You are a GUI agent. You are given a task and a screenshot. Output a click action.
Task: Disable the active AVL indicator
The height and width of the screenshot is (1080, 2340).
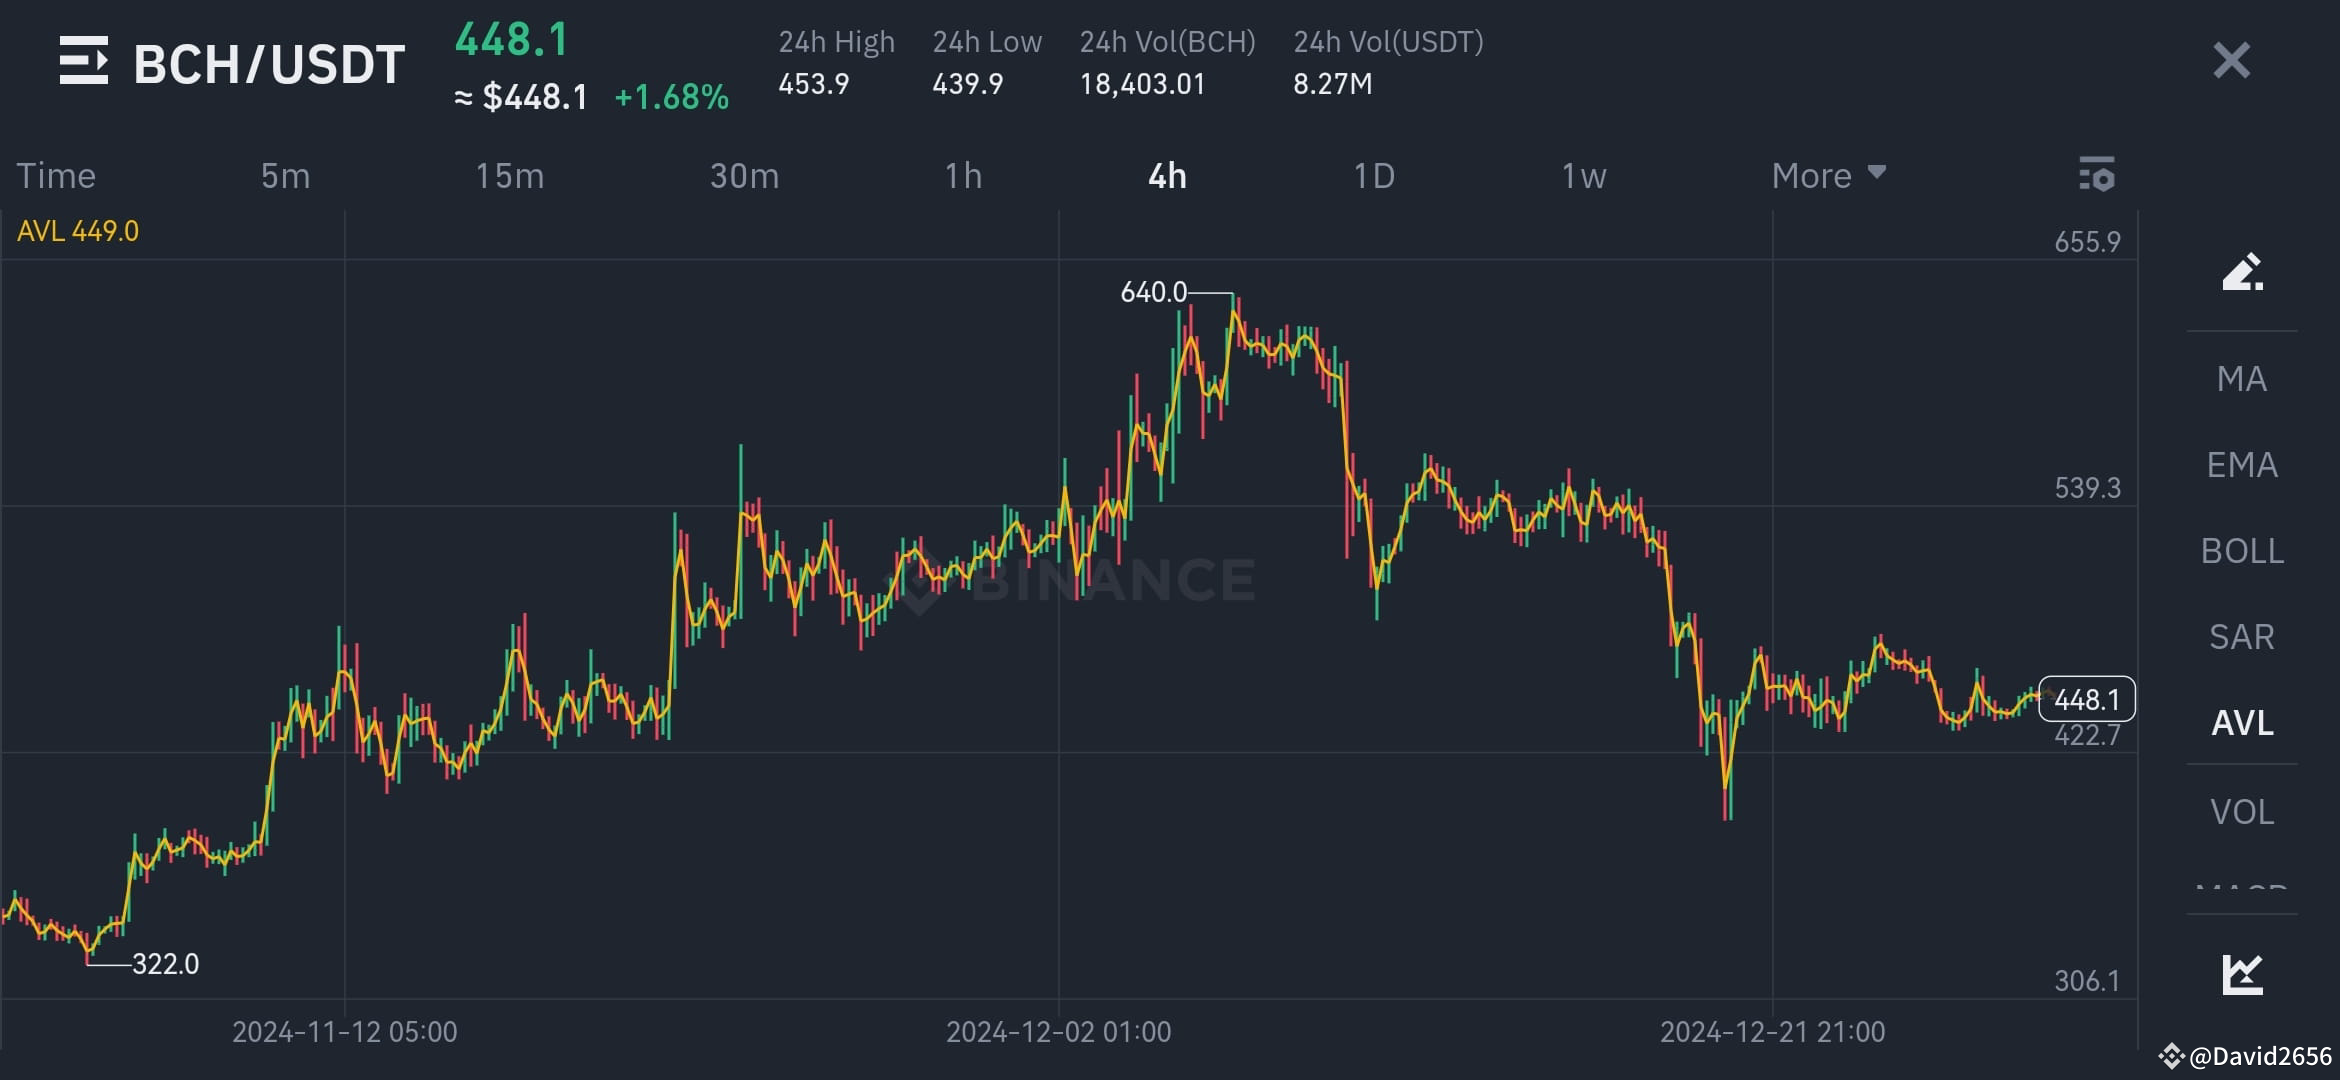pos(2241,723)
